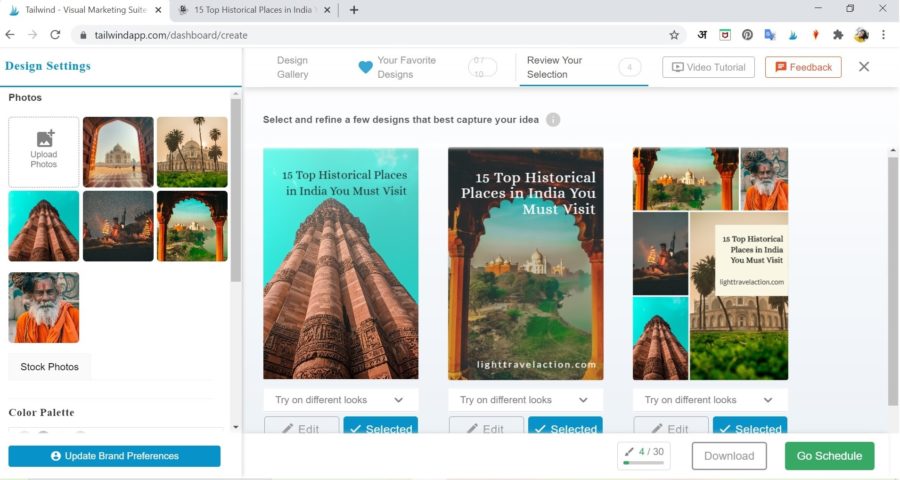Select the night river lights photo
Screen dimensions: 900x480
point(118,226)
